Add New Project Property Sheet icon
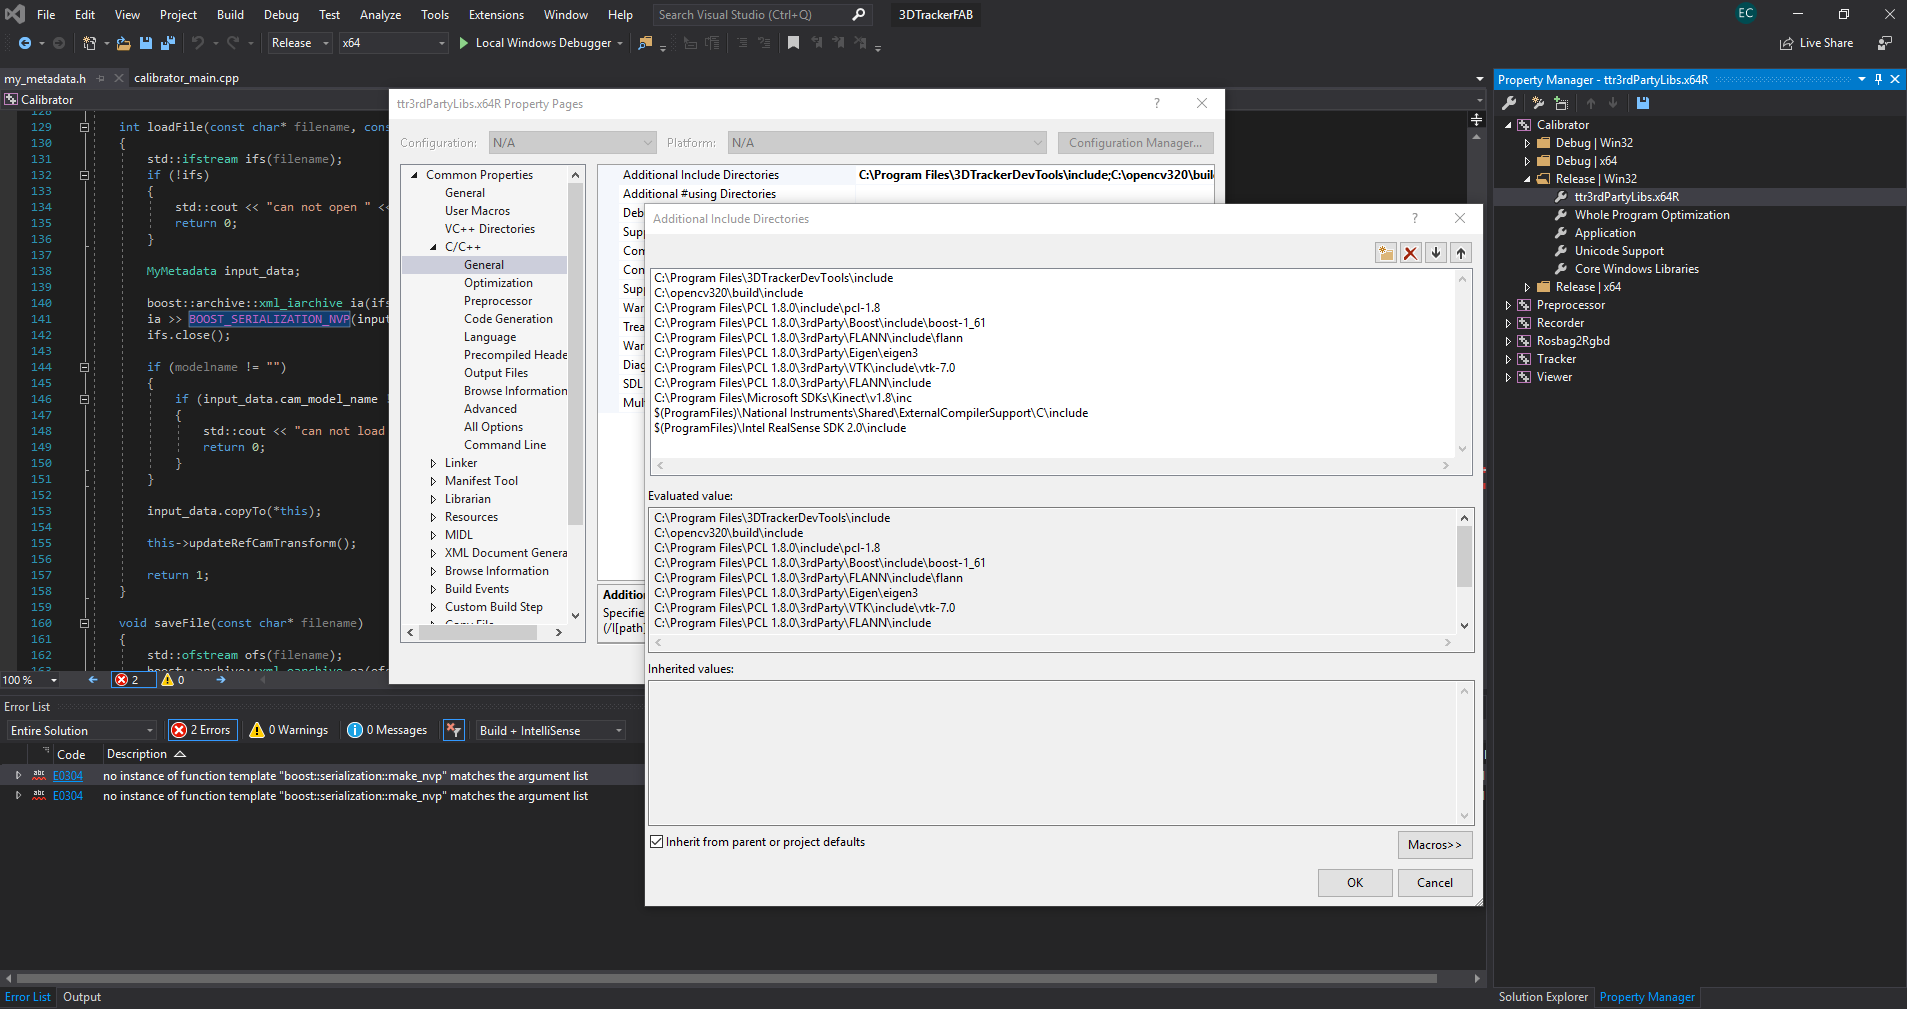 click(1538, 103)
